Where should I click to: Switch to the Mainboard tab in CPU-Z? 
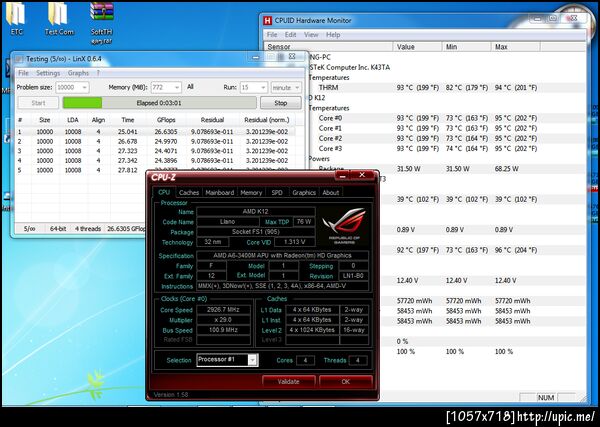pyautogui.click(x=220, y=192)
